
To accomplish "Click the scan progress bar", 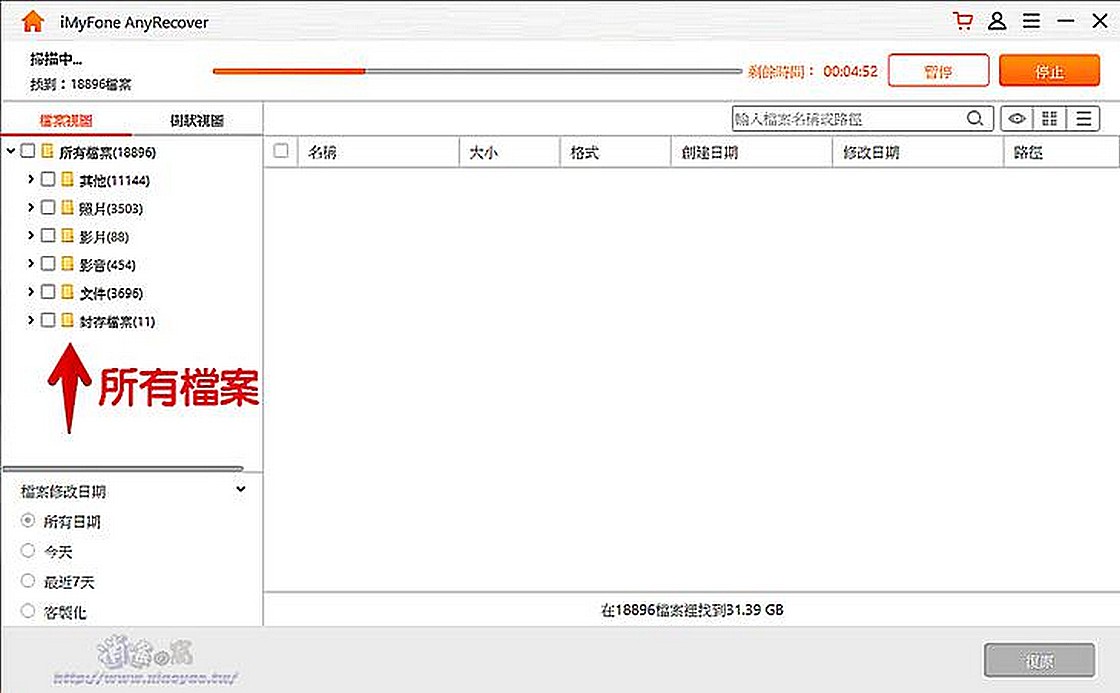I will coord(477,71).
